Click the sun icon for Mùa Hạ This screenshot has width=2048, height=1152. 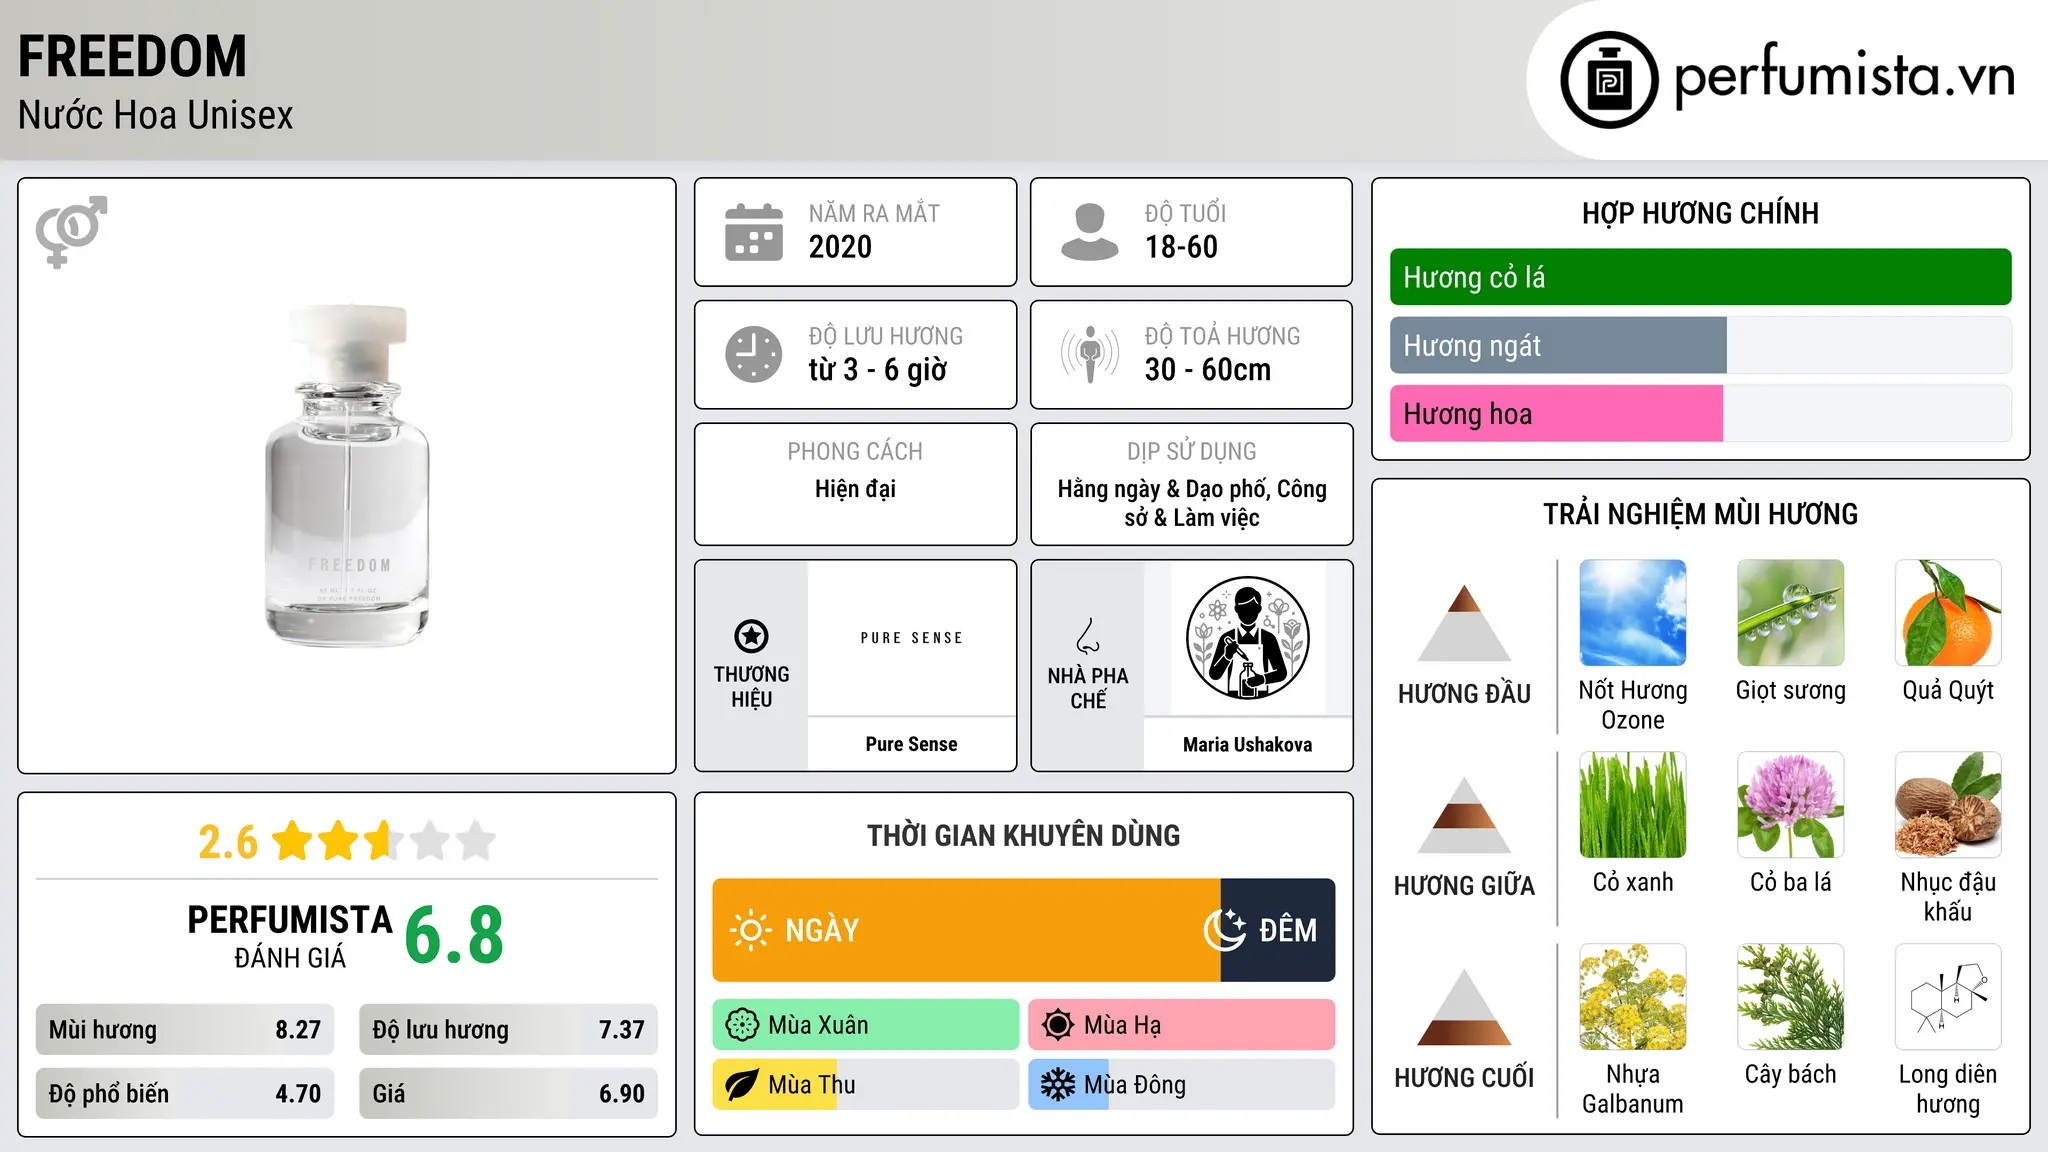tap(1058, 1025)
